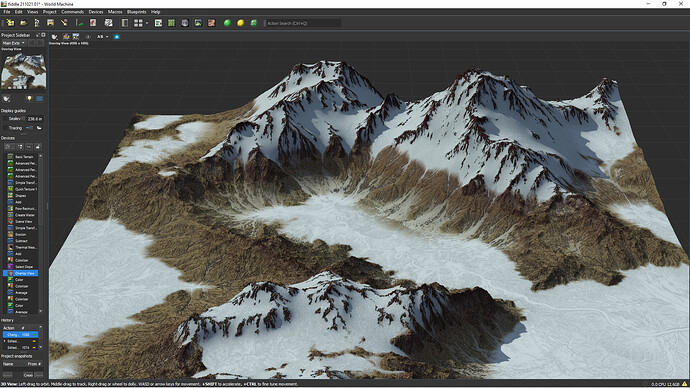This screenshot has height=388, width=690.
Task: Click the terrain shading icon in viewport toolbar
Action: (66, 37)
